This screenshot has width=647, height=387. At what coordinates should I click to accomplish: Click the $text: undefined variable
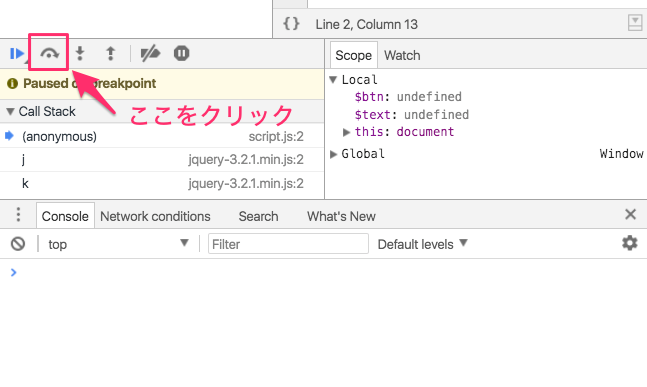point(411,115)
